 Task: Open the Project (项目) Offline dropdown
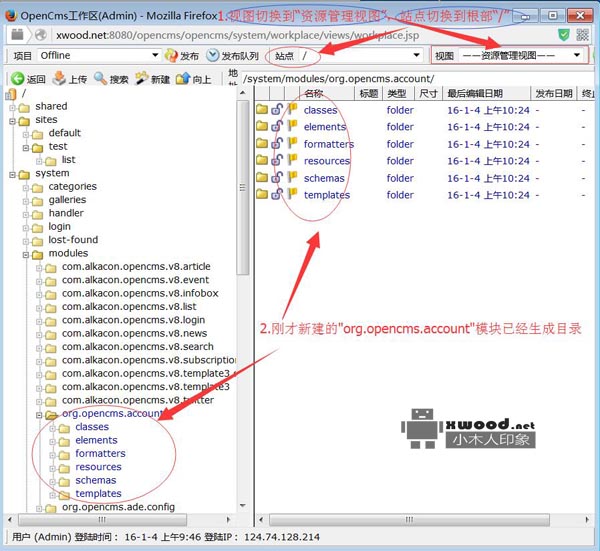coord(98,55)
